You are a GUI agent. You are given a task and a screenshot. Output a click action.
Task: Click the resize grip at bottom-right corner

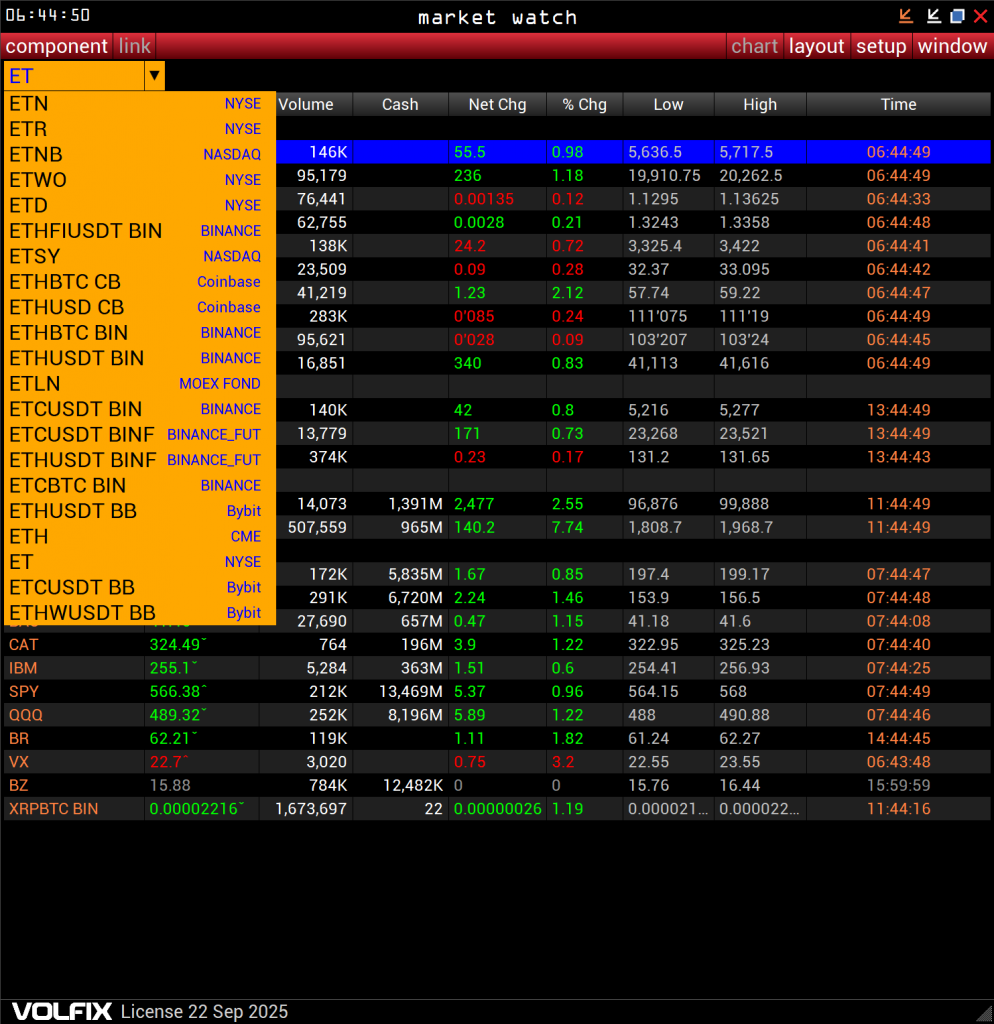(x=984, y=1014)
